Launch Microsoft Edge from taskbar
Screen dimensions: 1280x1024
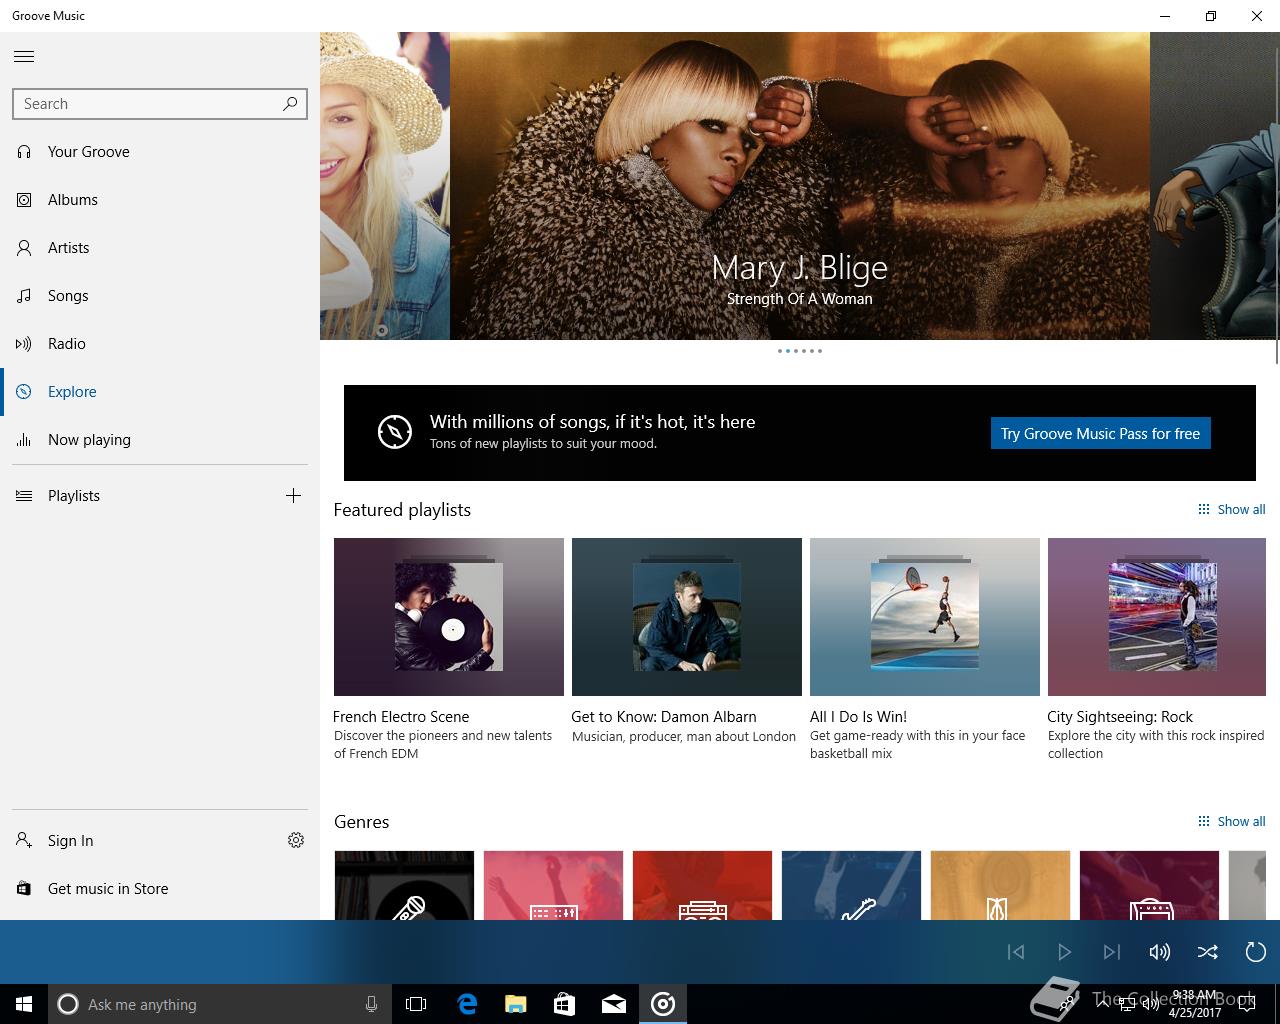[x=467, y=1004]
